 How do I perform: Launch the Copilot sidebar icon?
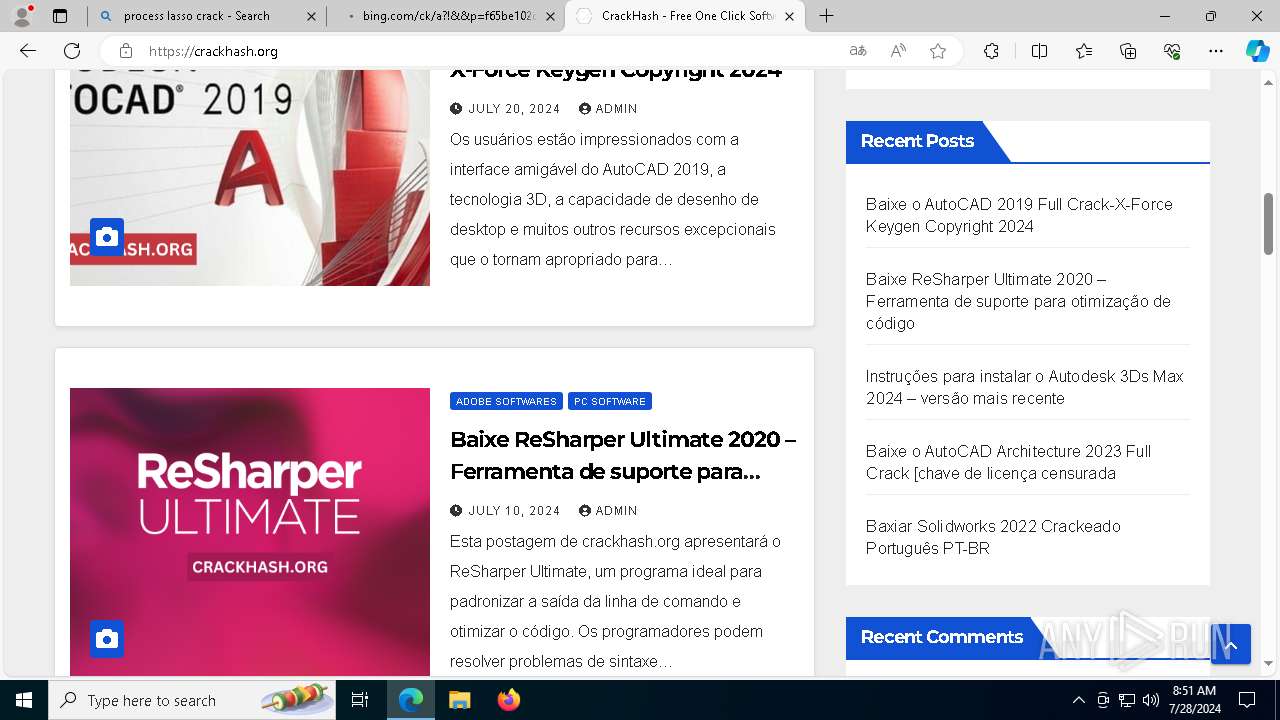pyautogui.click(x=1257, y=51)
